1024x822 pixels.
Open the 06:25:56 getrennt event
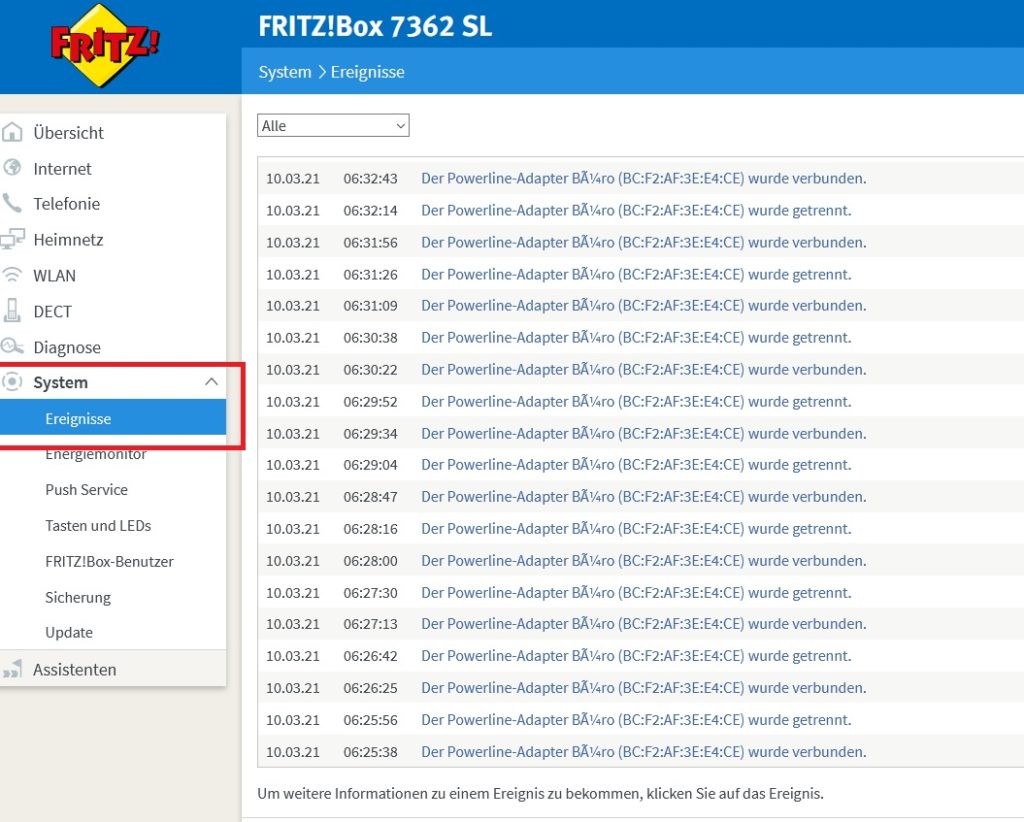click(636, 720)
